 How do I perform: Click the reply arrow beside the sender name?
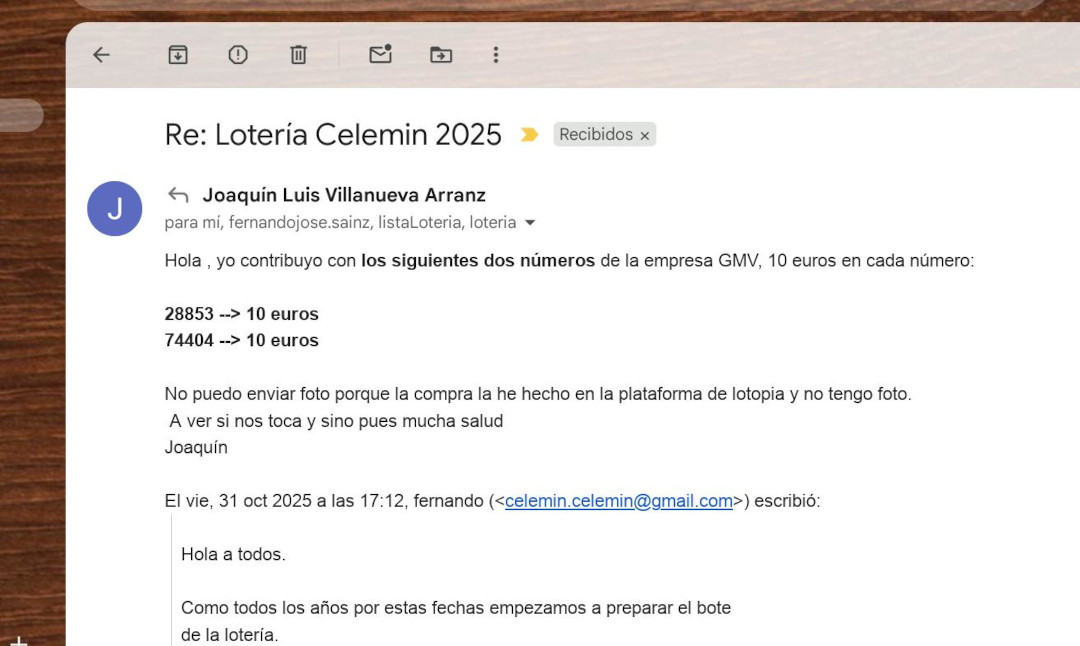[178, 195]
